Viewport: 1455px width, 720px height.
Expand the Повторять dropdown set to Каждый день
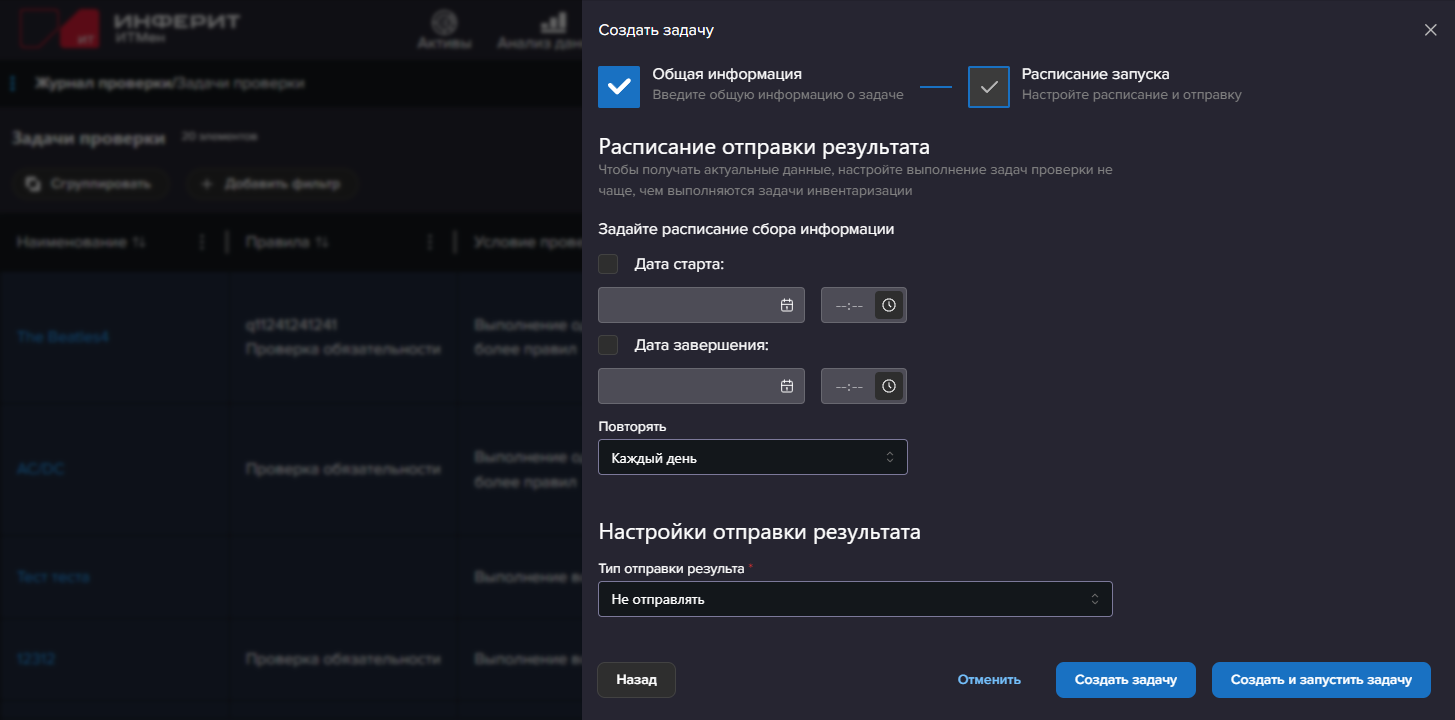(x=752, y=457)
